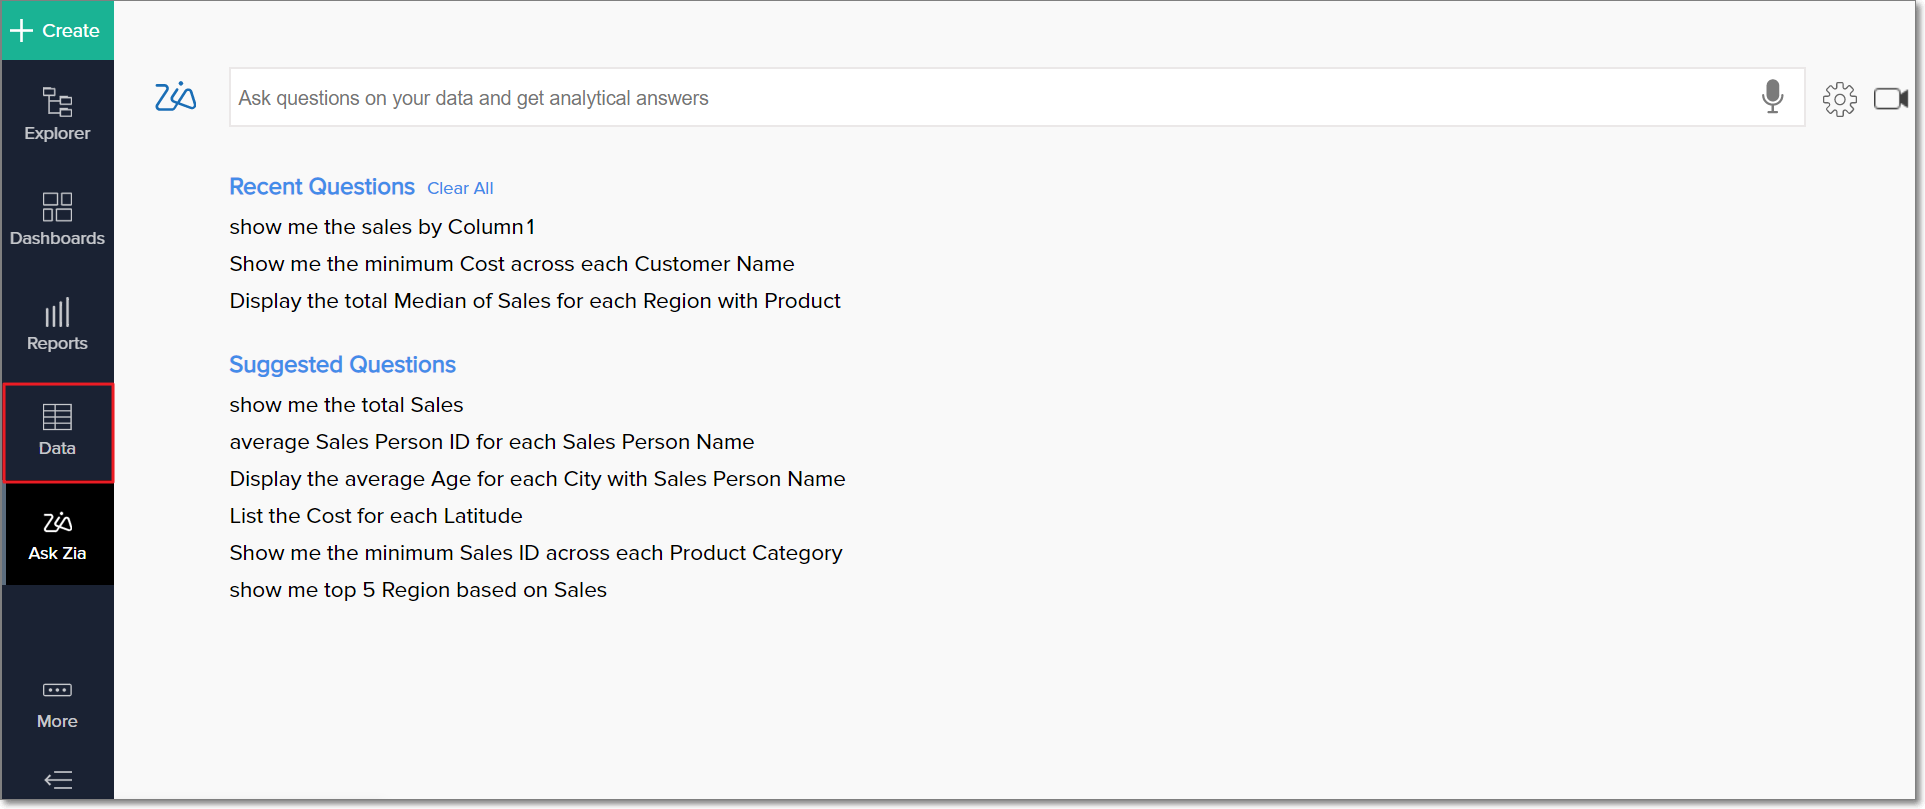Choose the total Median of Sales question
This screenshot has width=1925, height=809.
[x=534, y=301]
